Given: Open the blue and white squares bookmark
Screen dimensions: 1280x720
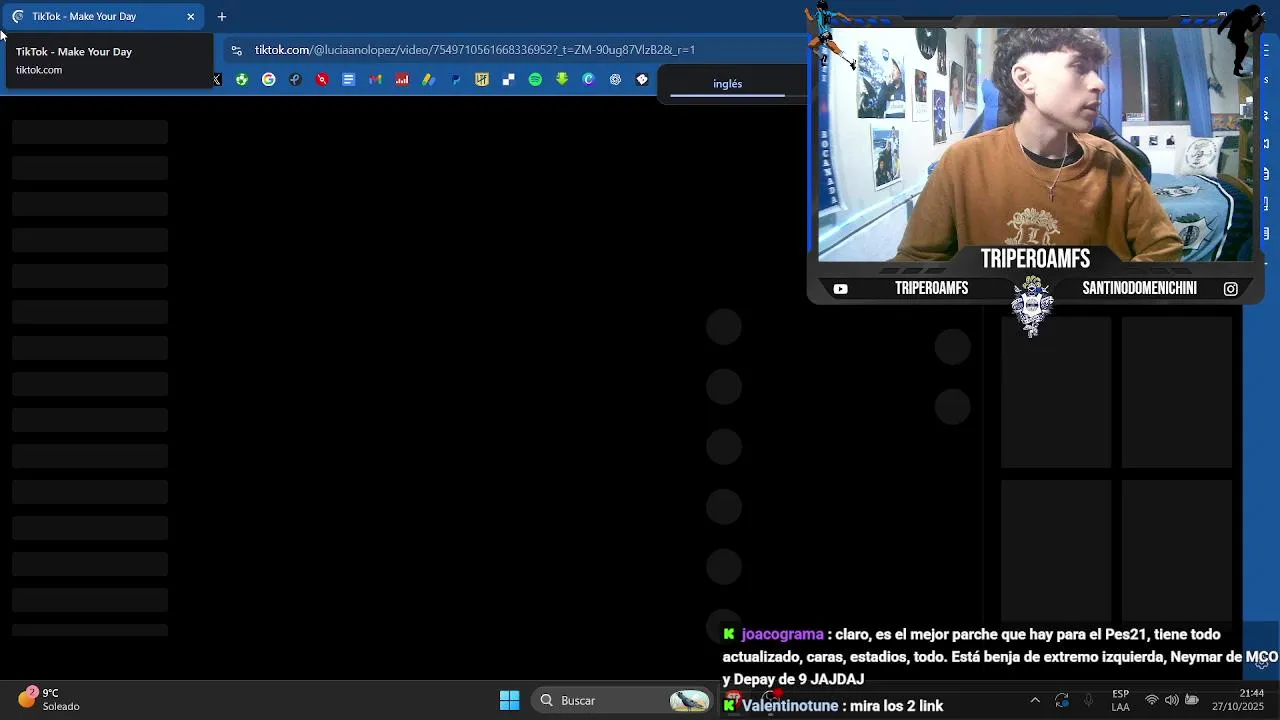Looking at the screenshot, I should tap(509, 80).
